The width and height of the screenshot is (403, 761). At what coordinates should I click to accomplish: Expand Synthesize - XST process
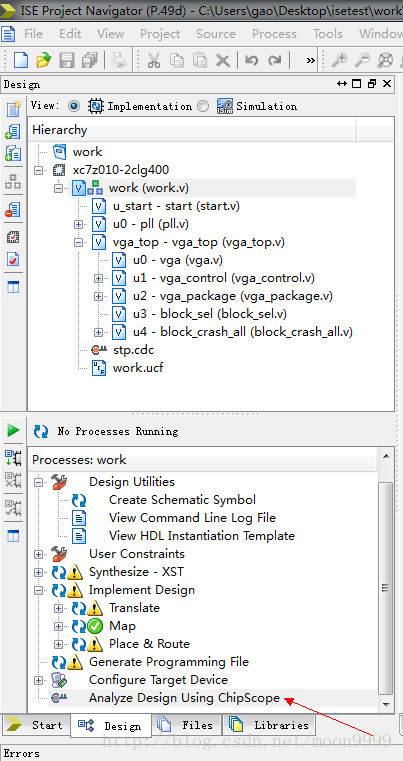coord(39,573)
